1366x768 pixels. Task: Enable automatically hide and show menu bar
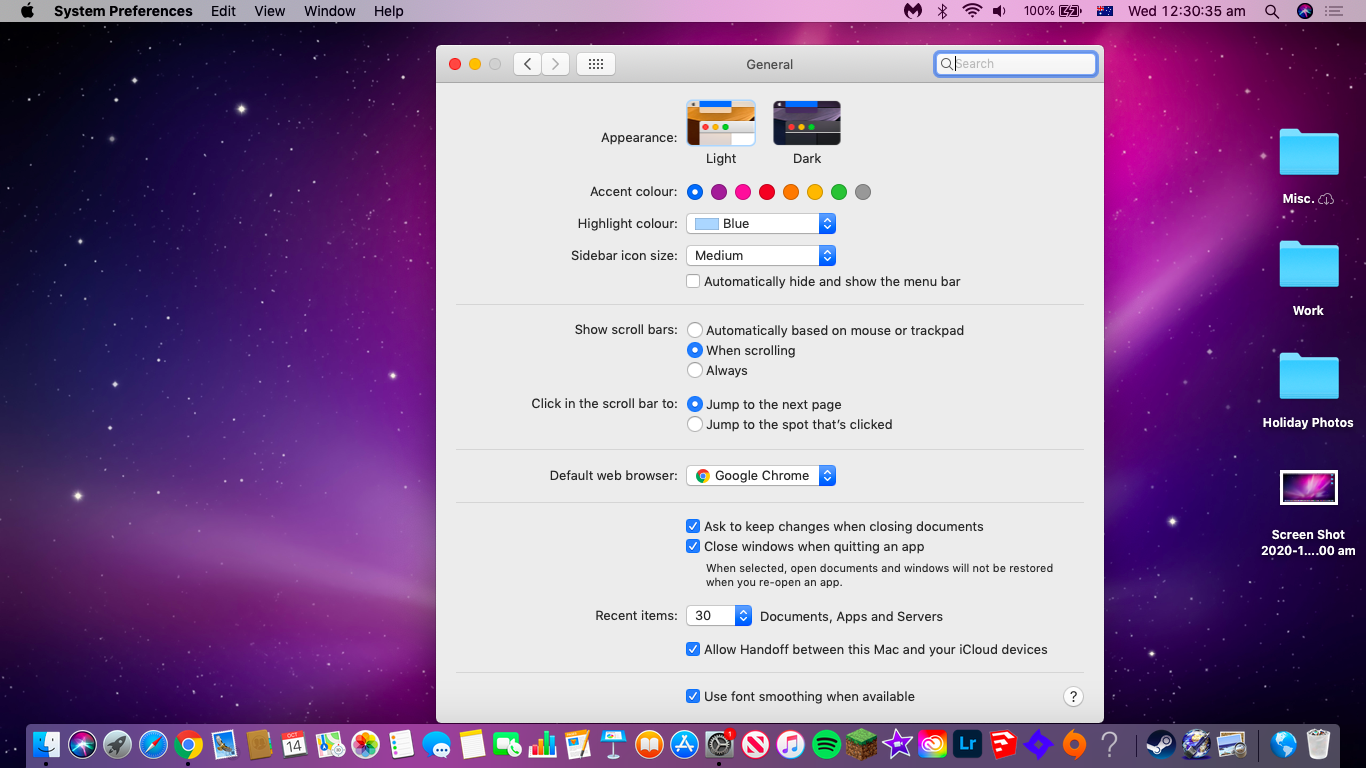click(693, 282)
